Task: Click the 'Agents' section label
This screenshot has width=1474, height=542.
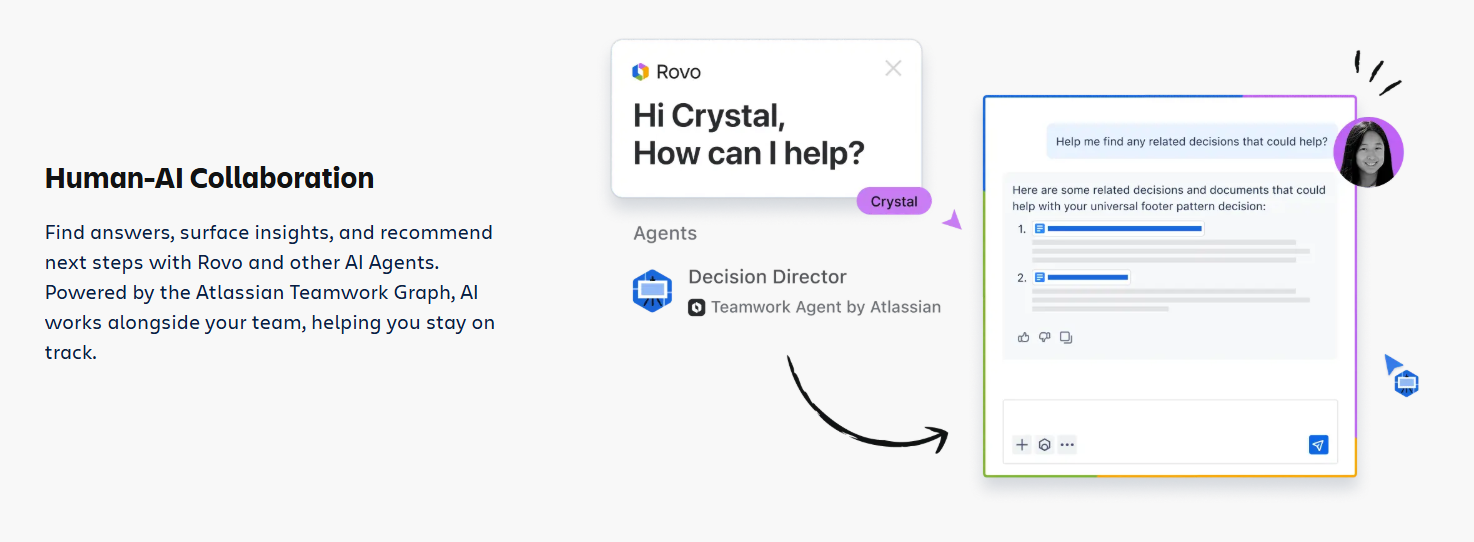Action: coord(665,233)
